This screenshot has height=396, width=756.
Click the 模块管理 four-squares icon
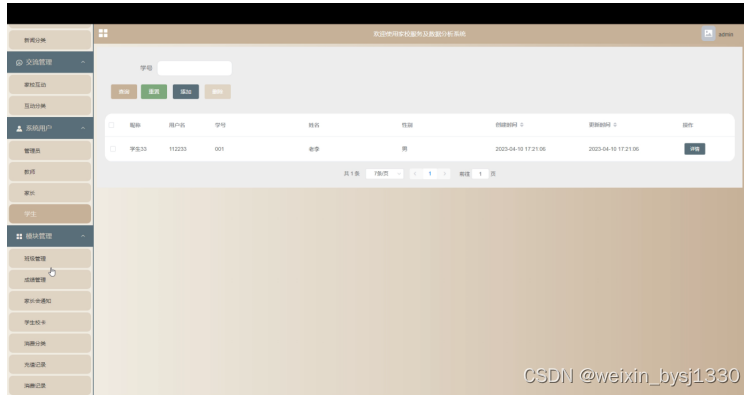pos(19,236)
